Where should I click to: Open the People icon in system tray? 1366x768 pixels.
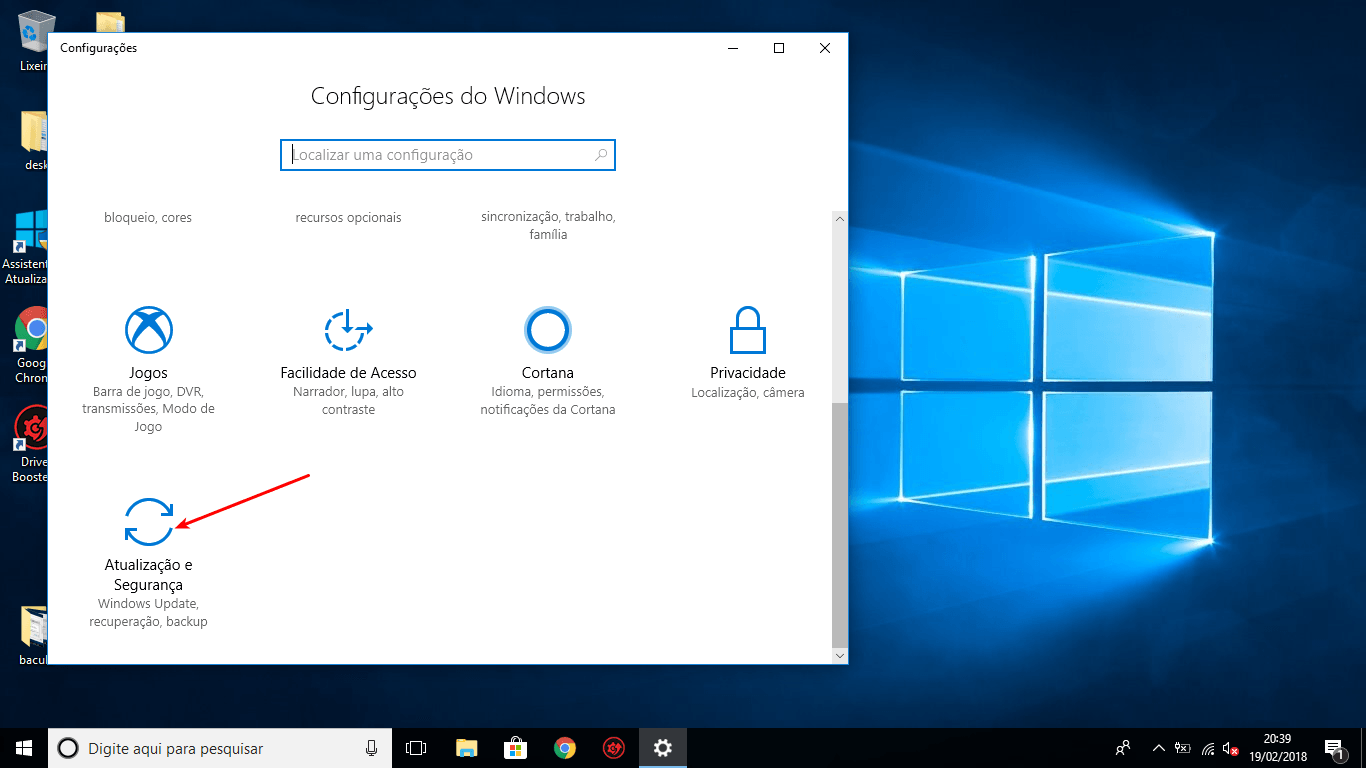pyautogui.click(x=1123, y=748)
